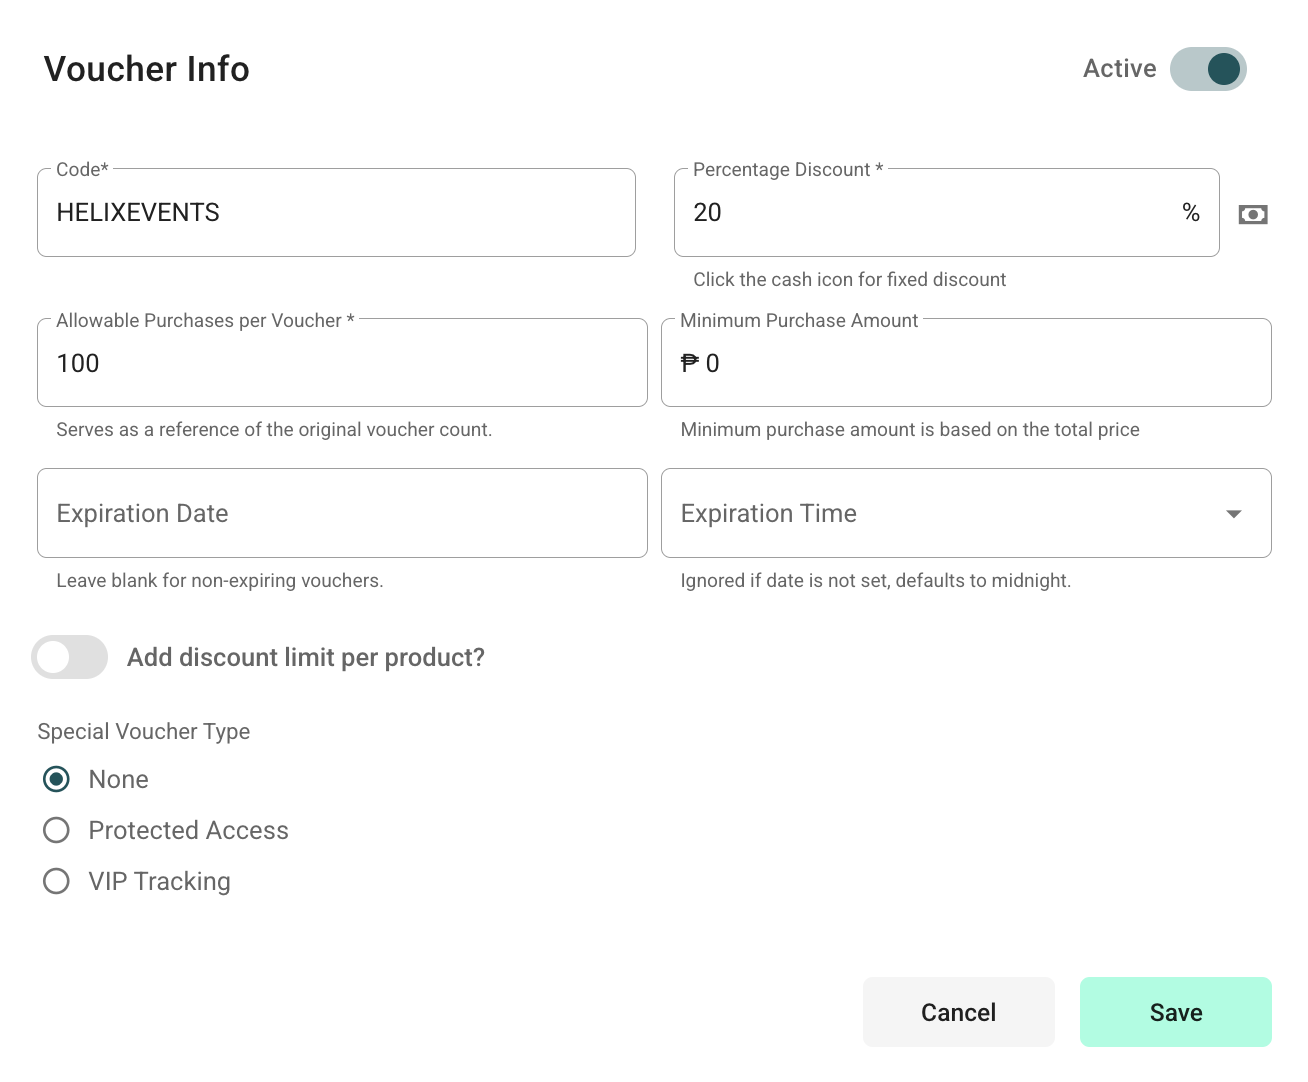Click the Active label next to the toggle

[1119, 68]
